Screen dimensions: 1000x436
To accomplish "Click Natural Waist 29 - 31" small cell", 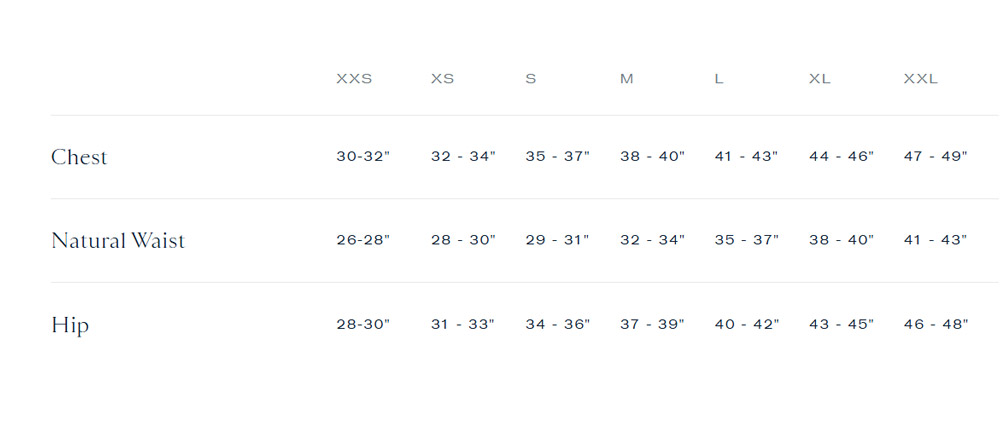I will [x=557, y=240].
